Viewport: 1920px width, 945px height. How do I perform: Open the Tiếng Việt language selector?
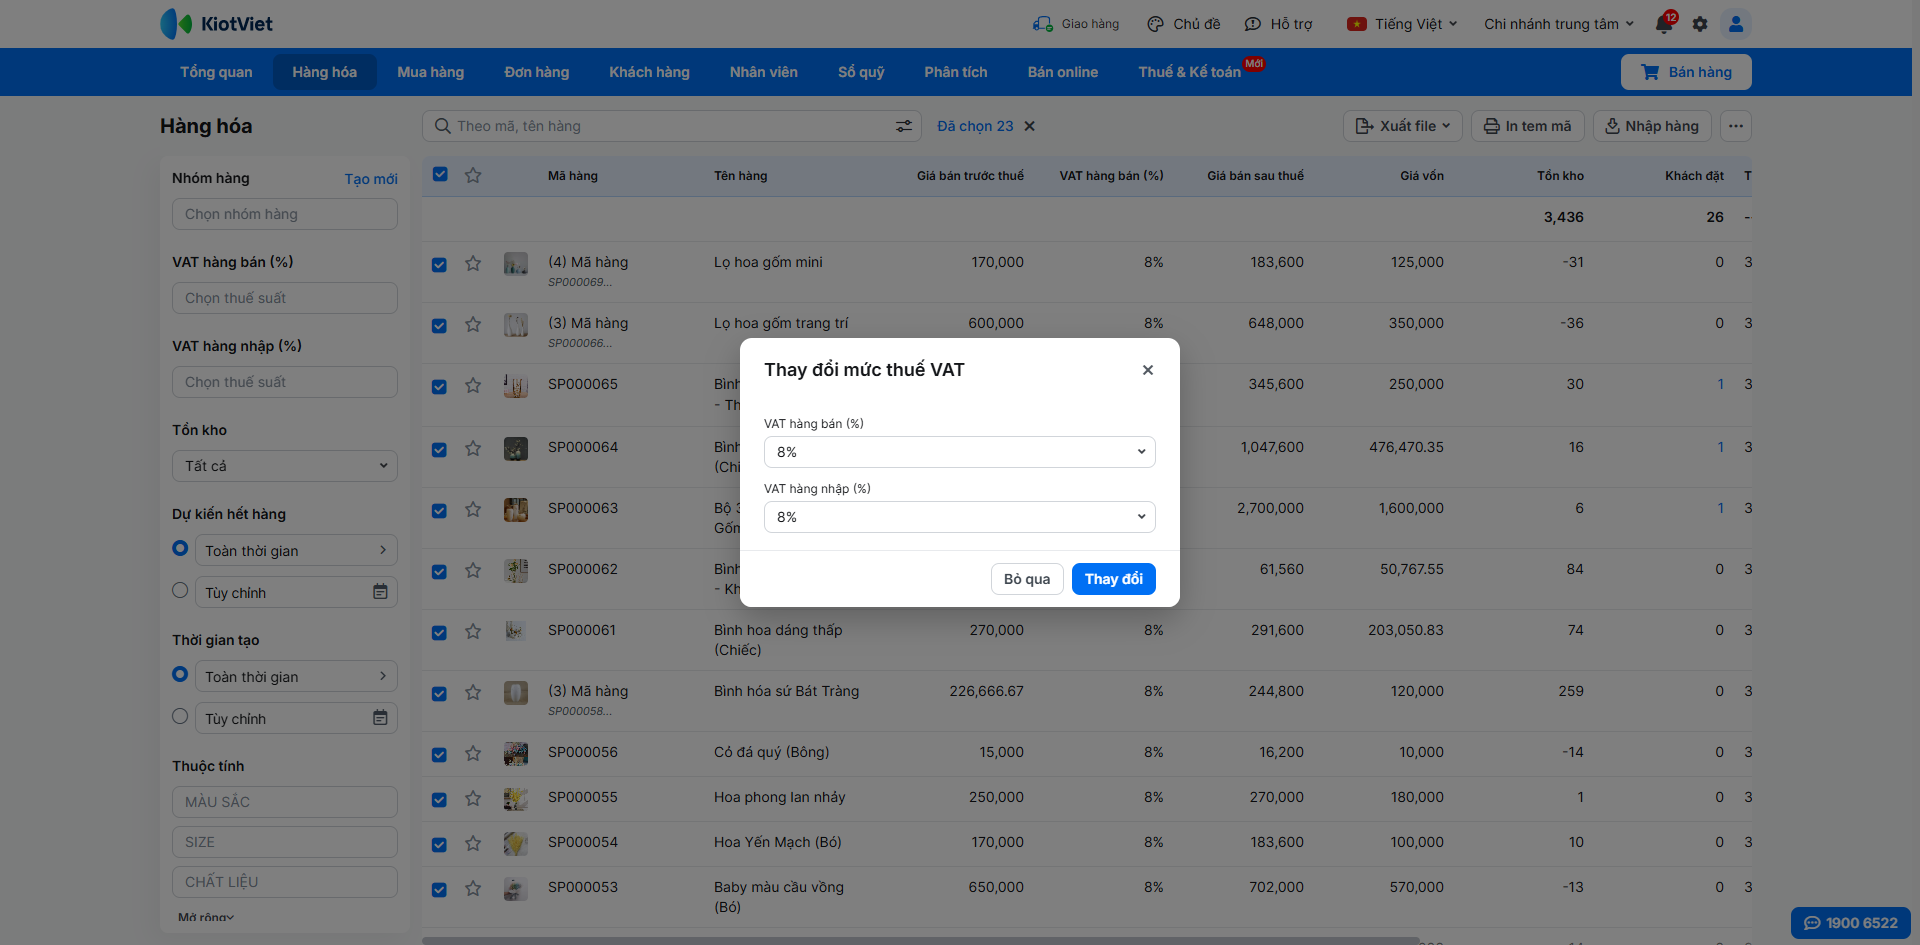pyautogui.click(x=1402, y=24)
